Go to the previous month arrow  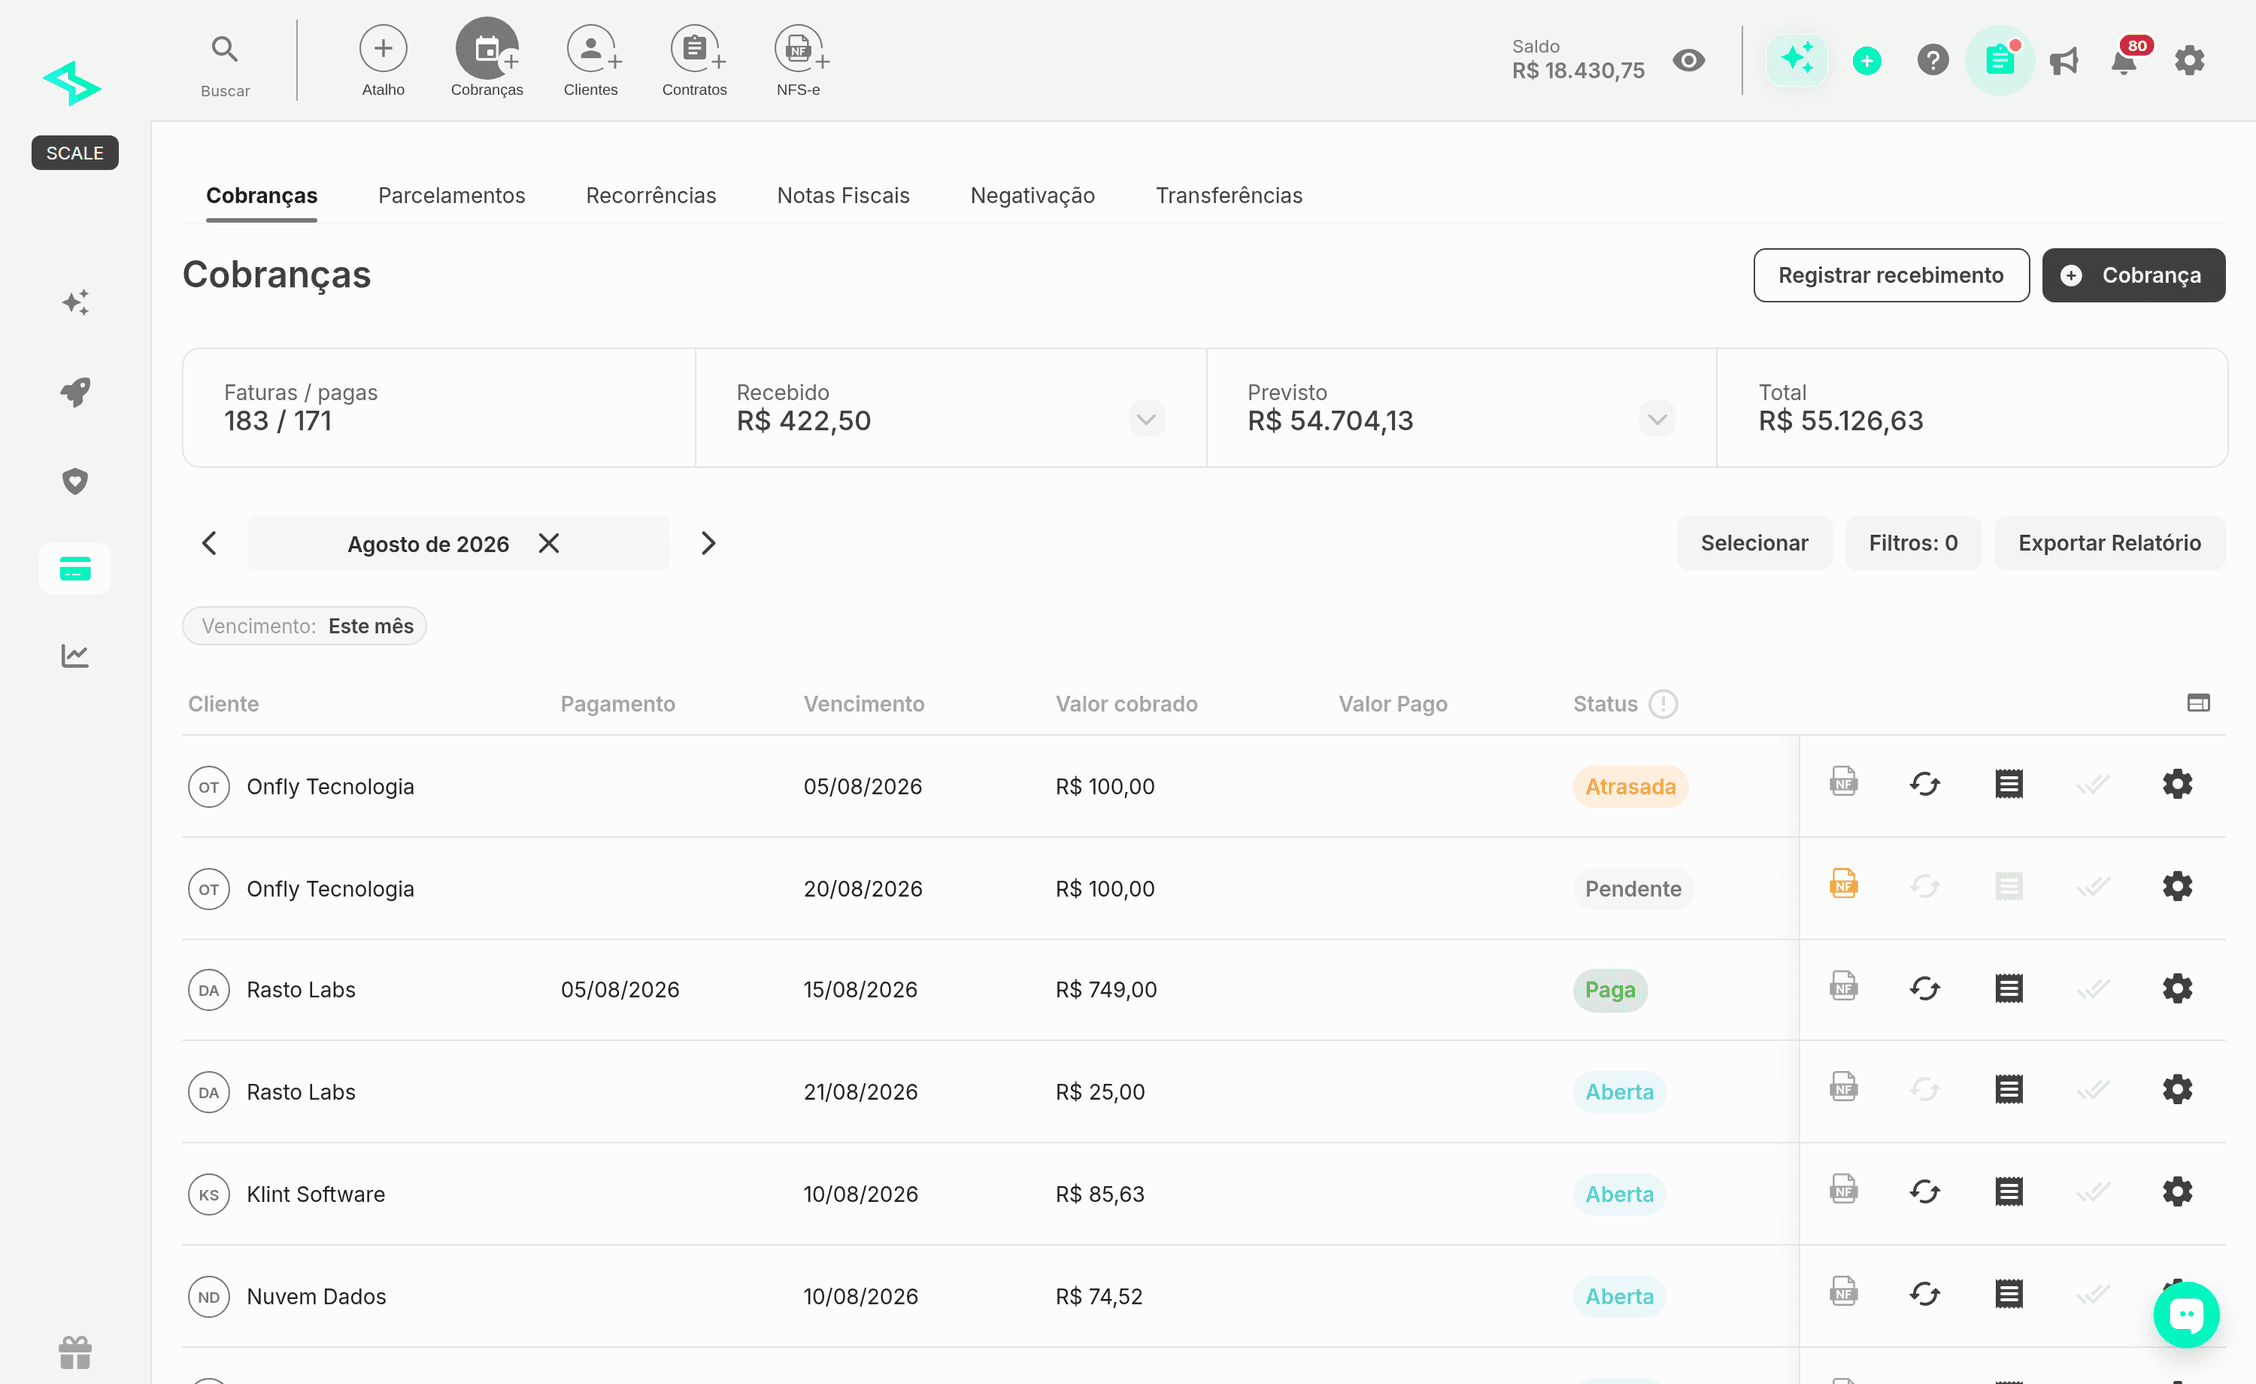[209, 543]
